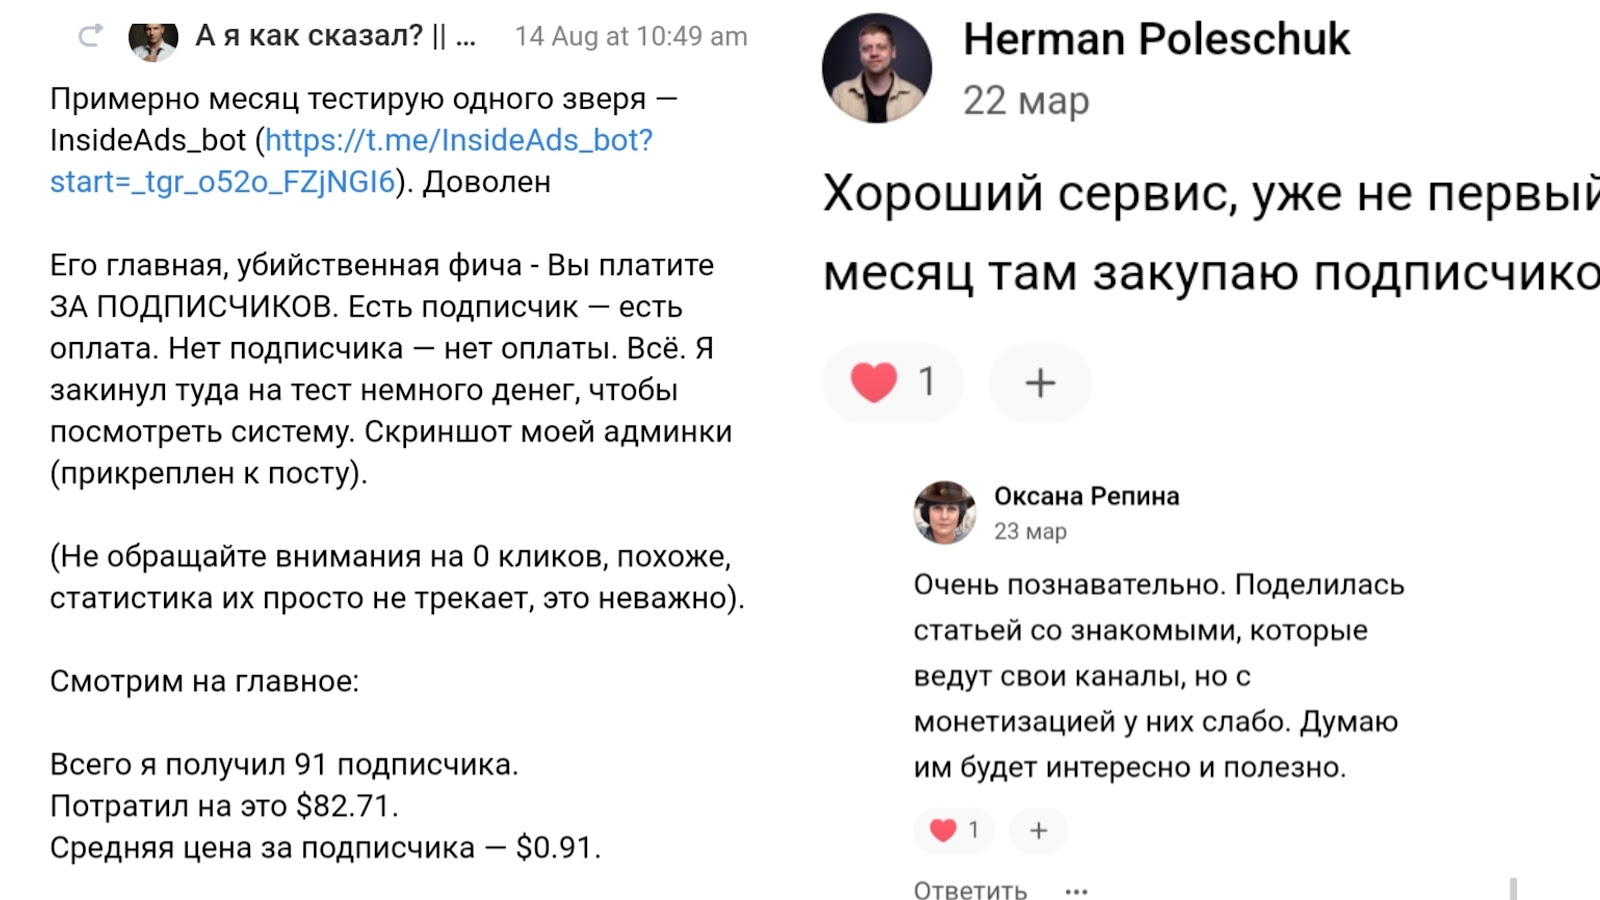1600x900 pixels.
Task: Open the "А я как сказал?" channel avatar
Action: [153, 39]
